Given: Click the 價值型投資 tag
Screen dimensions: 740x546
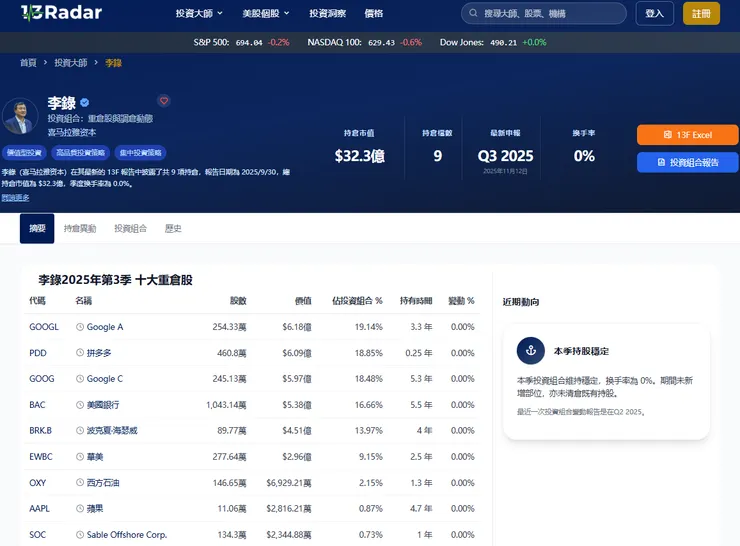Looking at the screenshot, I should click(24, 153).
